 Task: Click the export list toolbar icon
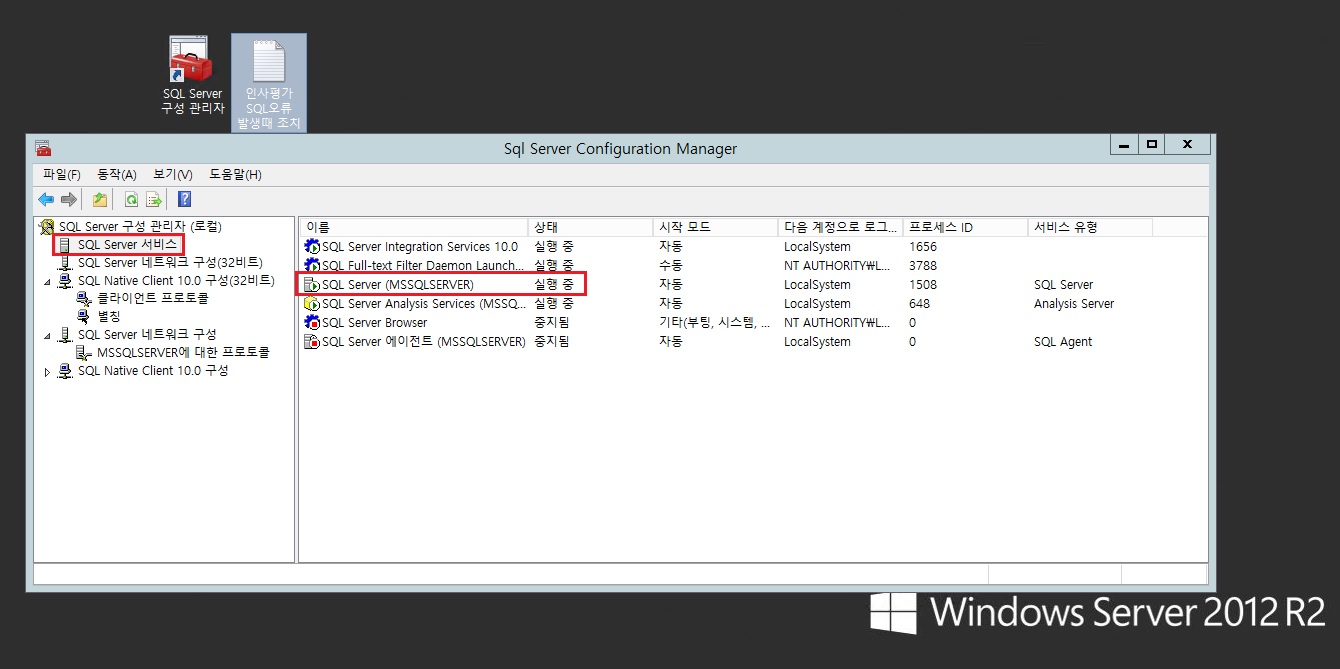(x=153, y=199)
